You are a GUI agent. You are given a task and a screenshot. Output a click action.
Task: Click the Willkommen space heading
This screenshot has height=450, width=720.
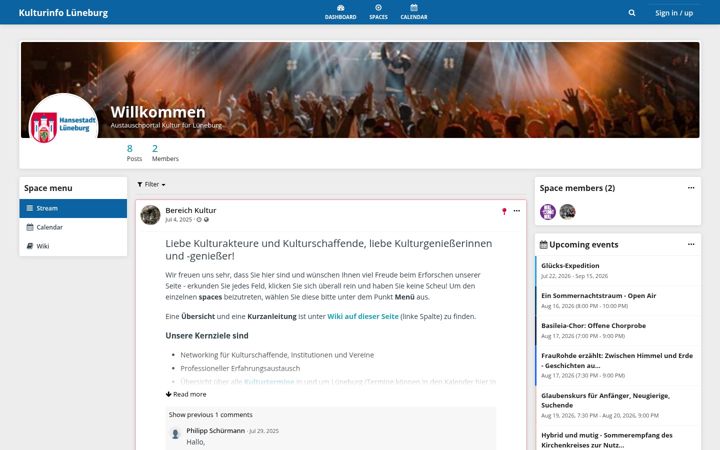point(158,112)
